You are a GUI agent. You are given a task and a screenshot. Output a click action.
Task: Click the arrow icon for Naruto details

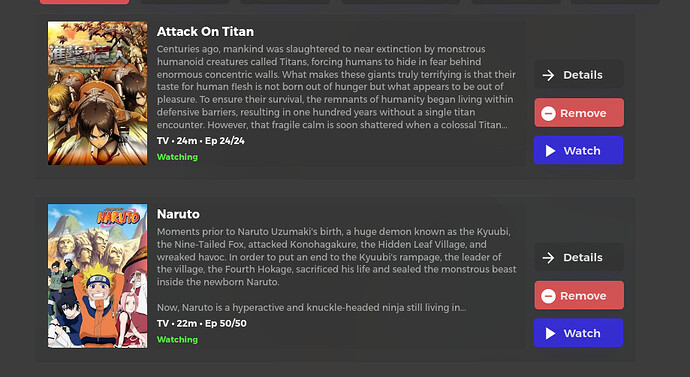click(548, 258)
